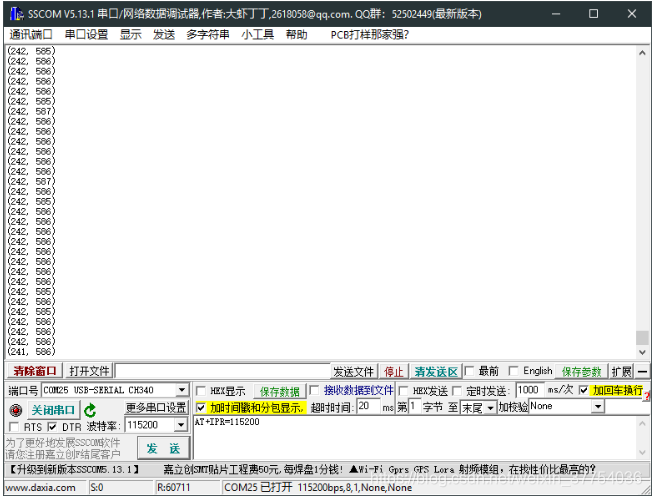Toggle the RTS checkbox
The width and height of the screenshot is (652, 497).
coord(14,427)
